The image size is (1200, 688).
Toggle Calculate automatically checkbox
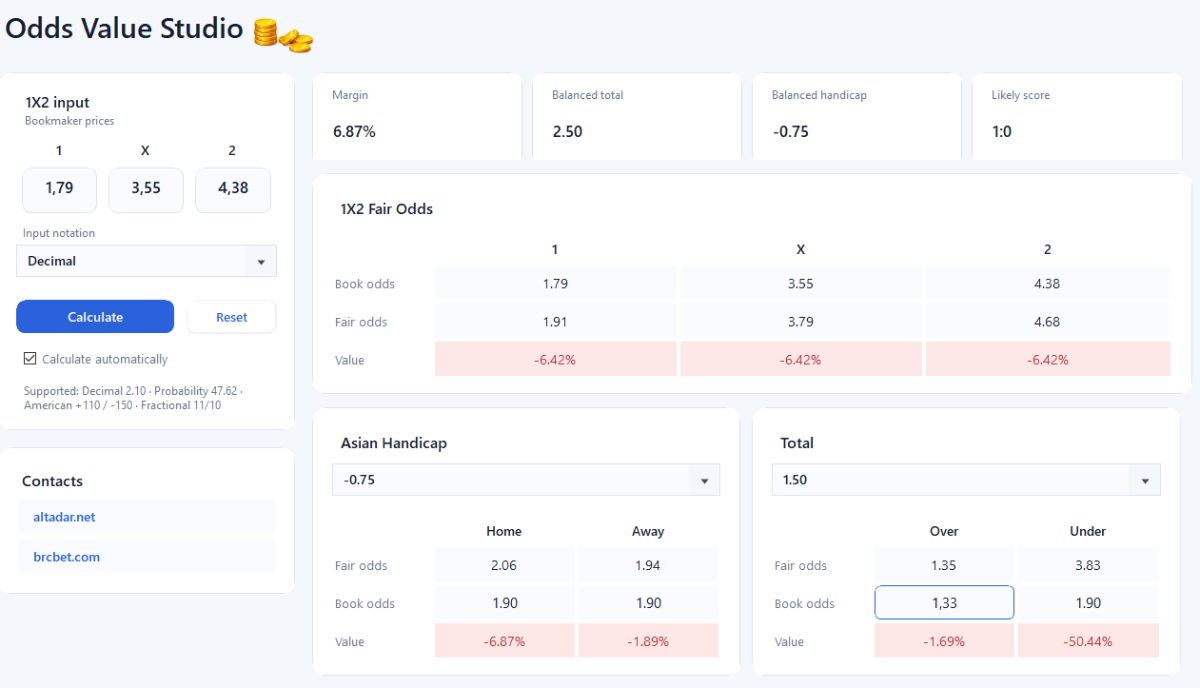(30, 358)
